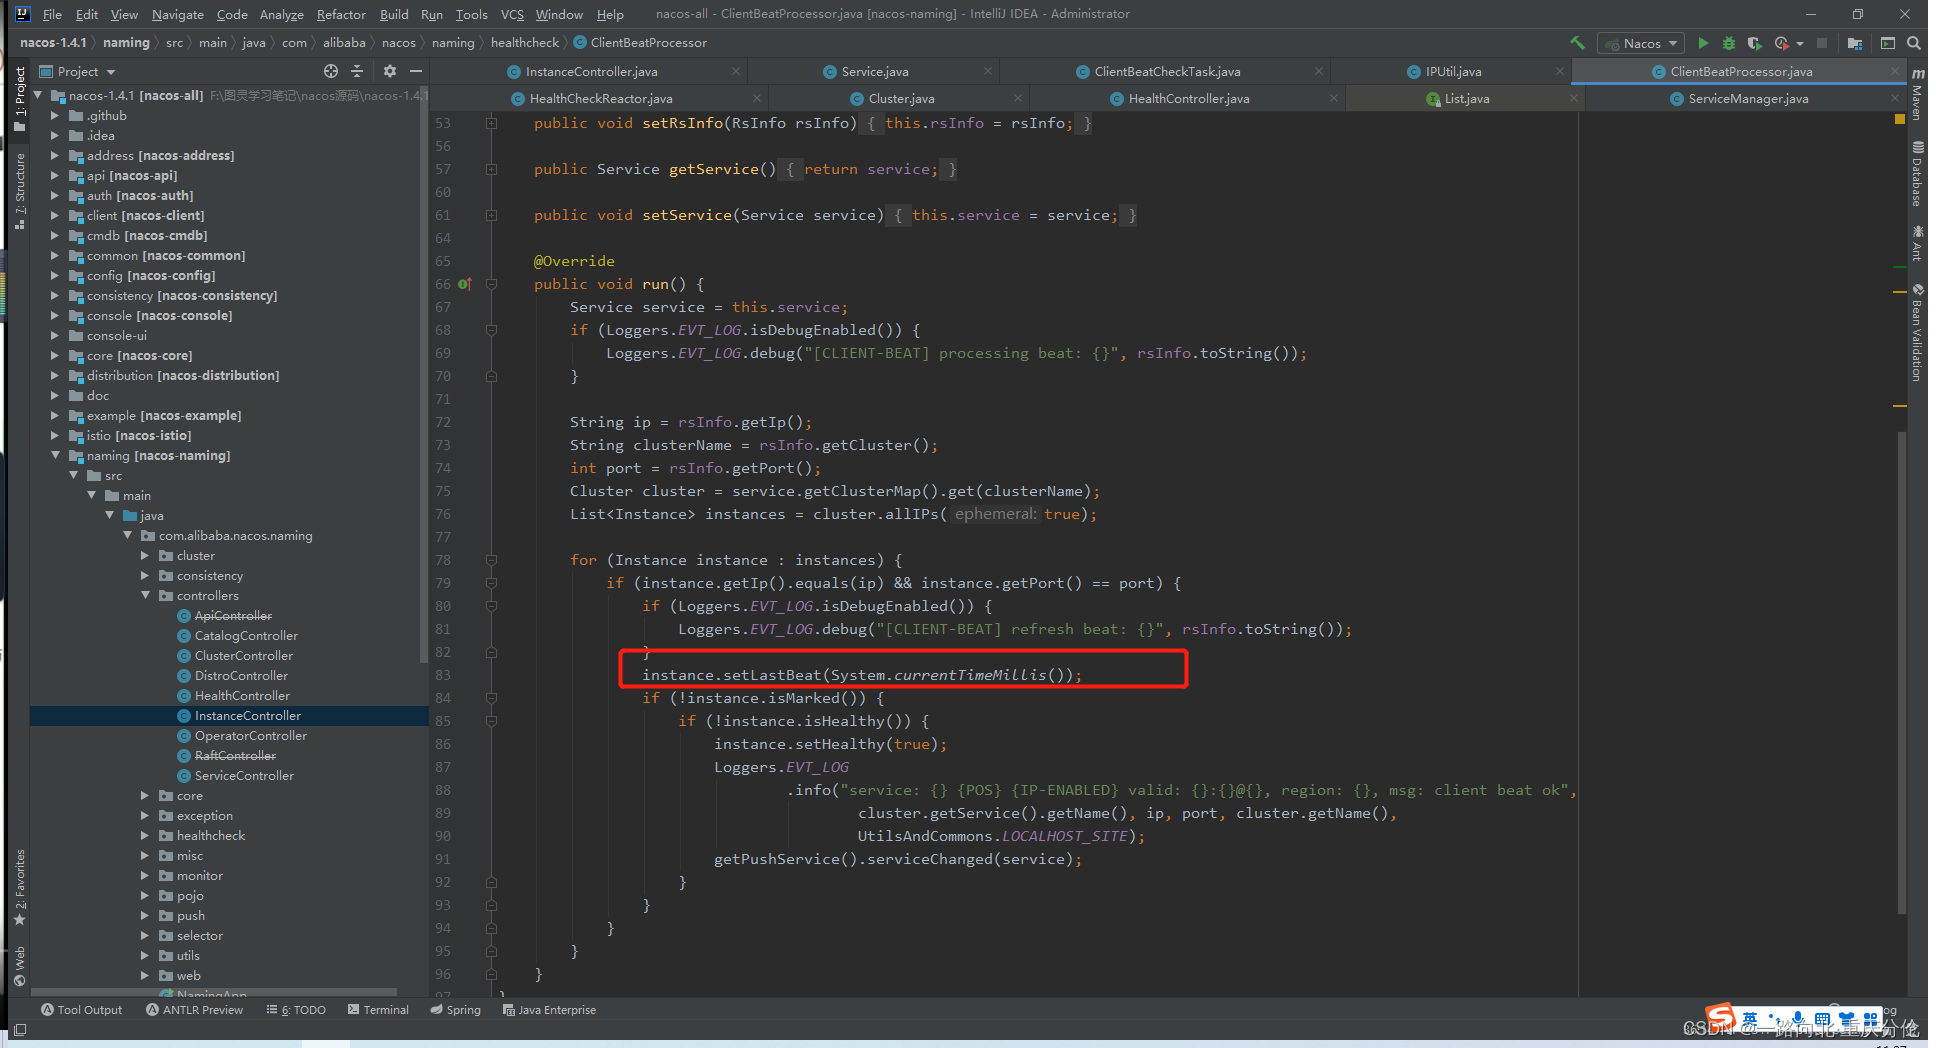Open the TODO tool window

pos(296,1010)
